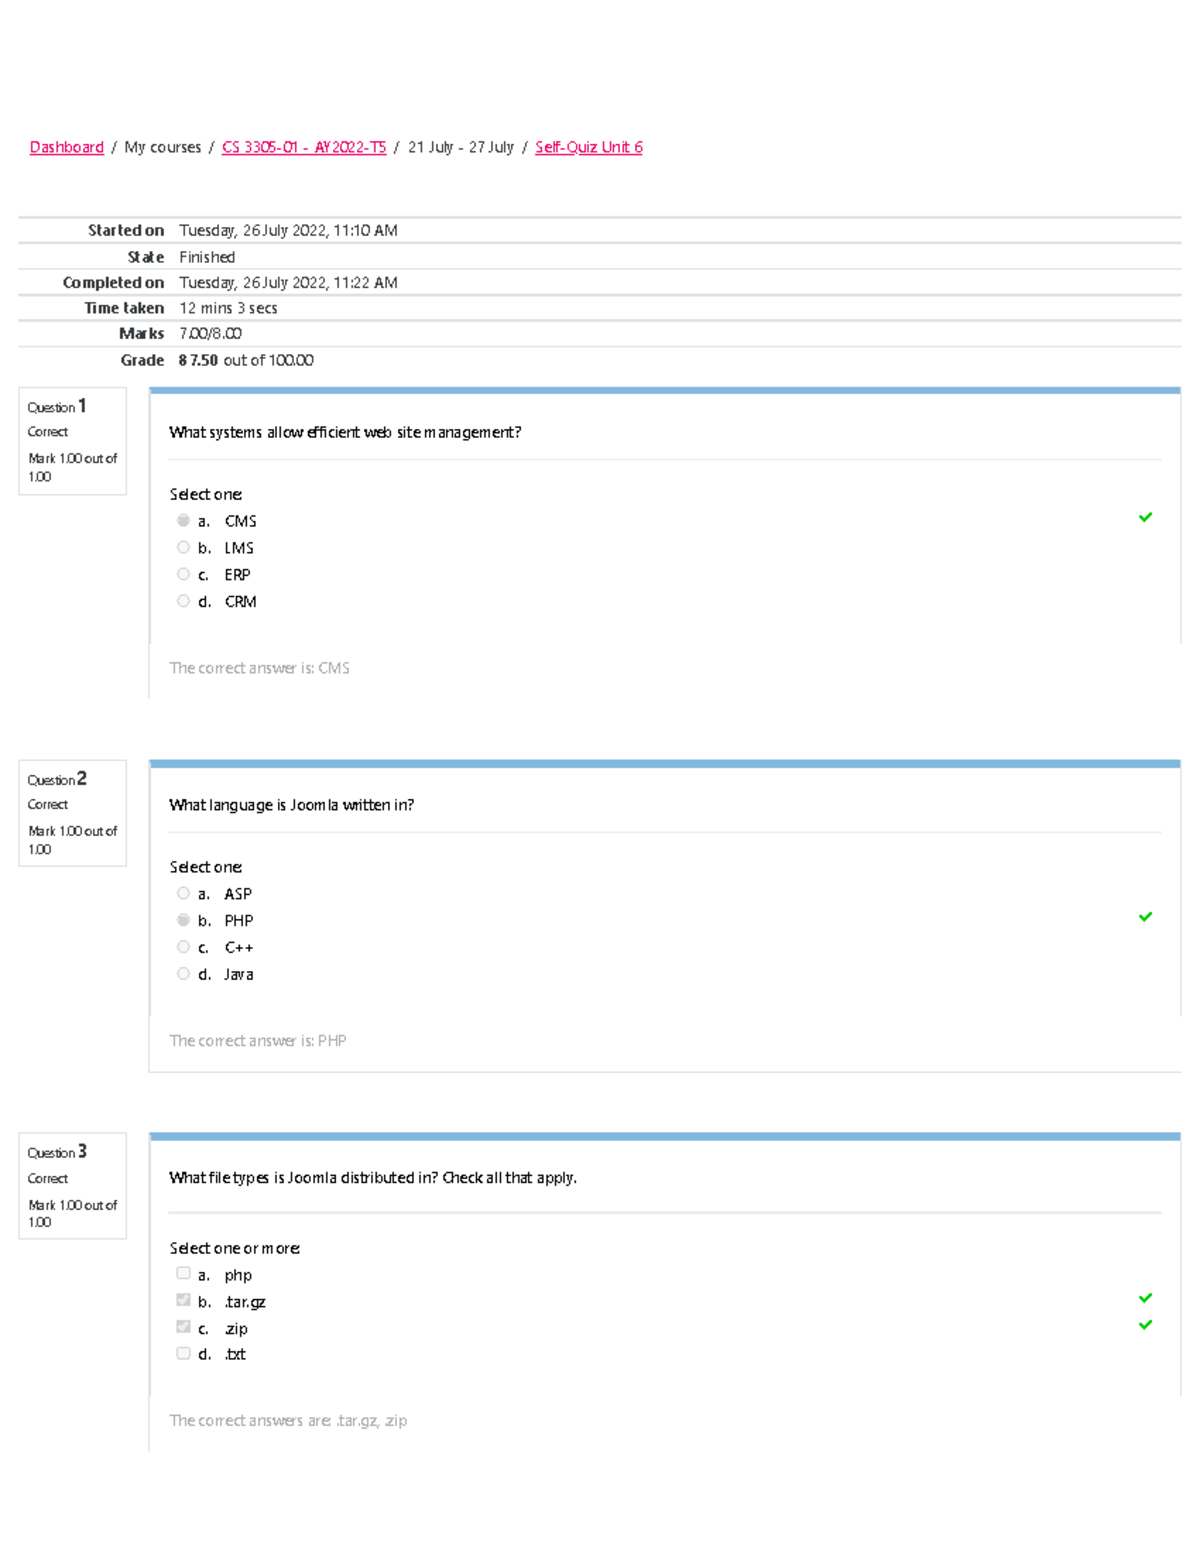Toggle the .tar.gz checkbox

(183, 1300)
